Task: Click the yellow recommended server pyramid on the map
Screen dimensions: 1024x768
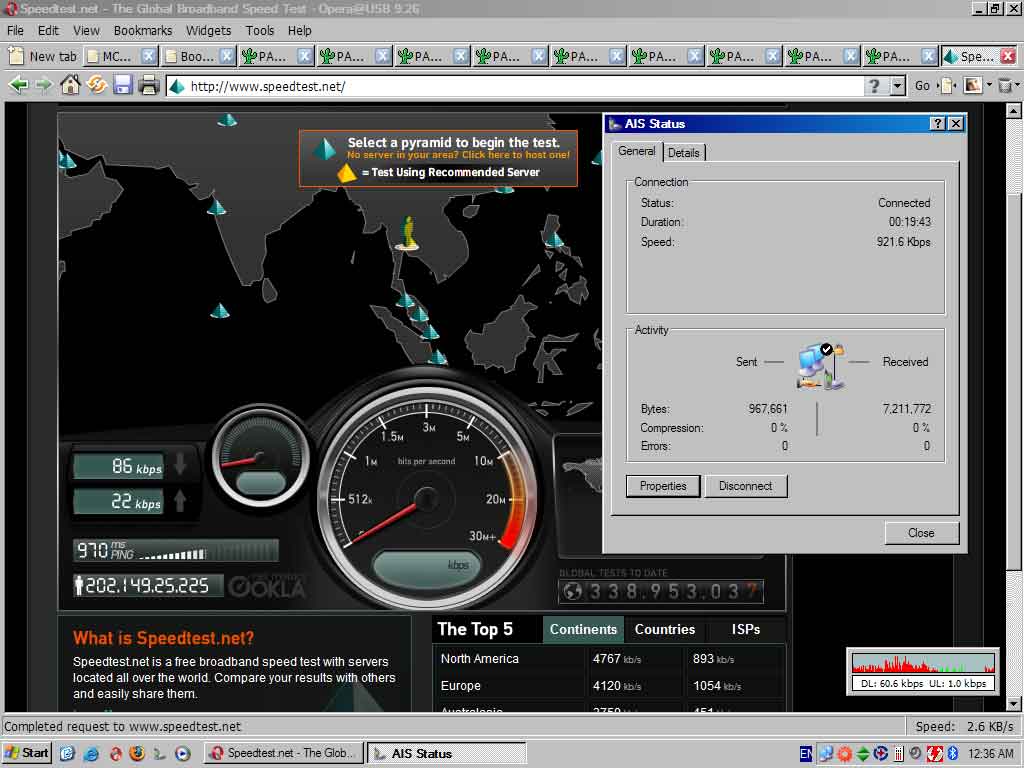Action: click(x=407, y=234)
